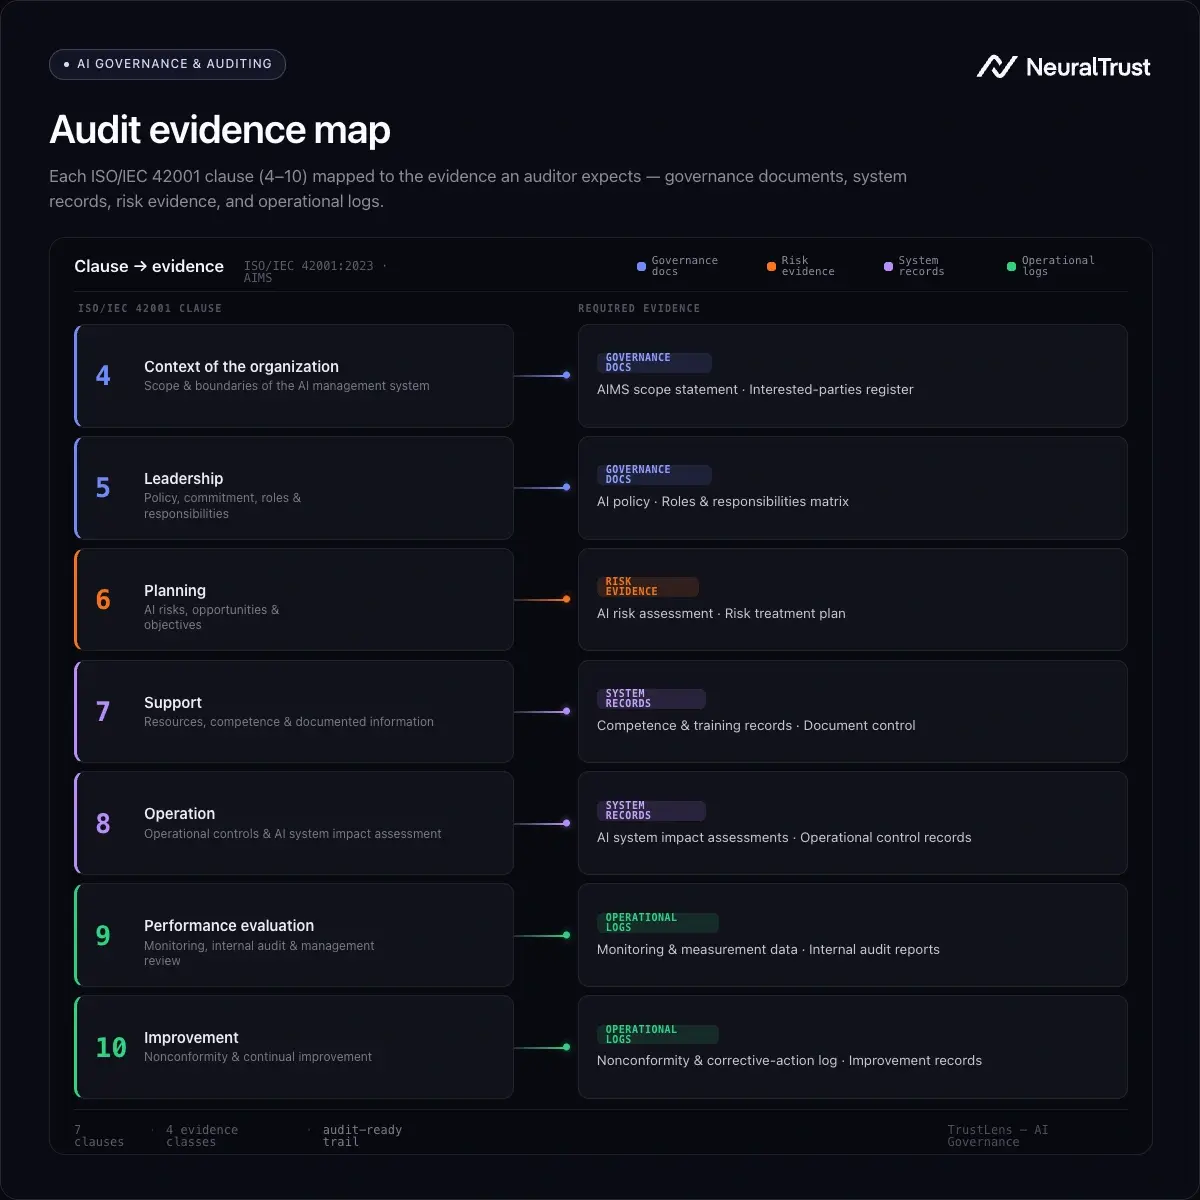Open clause 5 Leadership card
Screen dimensions: 1200x1200
coord(294,488)
